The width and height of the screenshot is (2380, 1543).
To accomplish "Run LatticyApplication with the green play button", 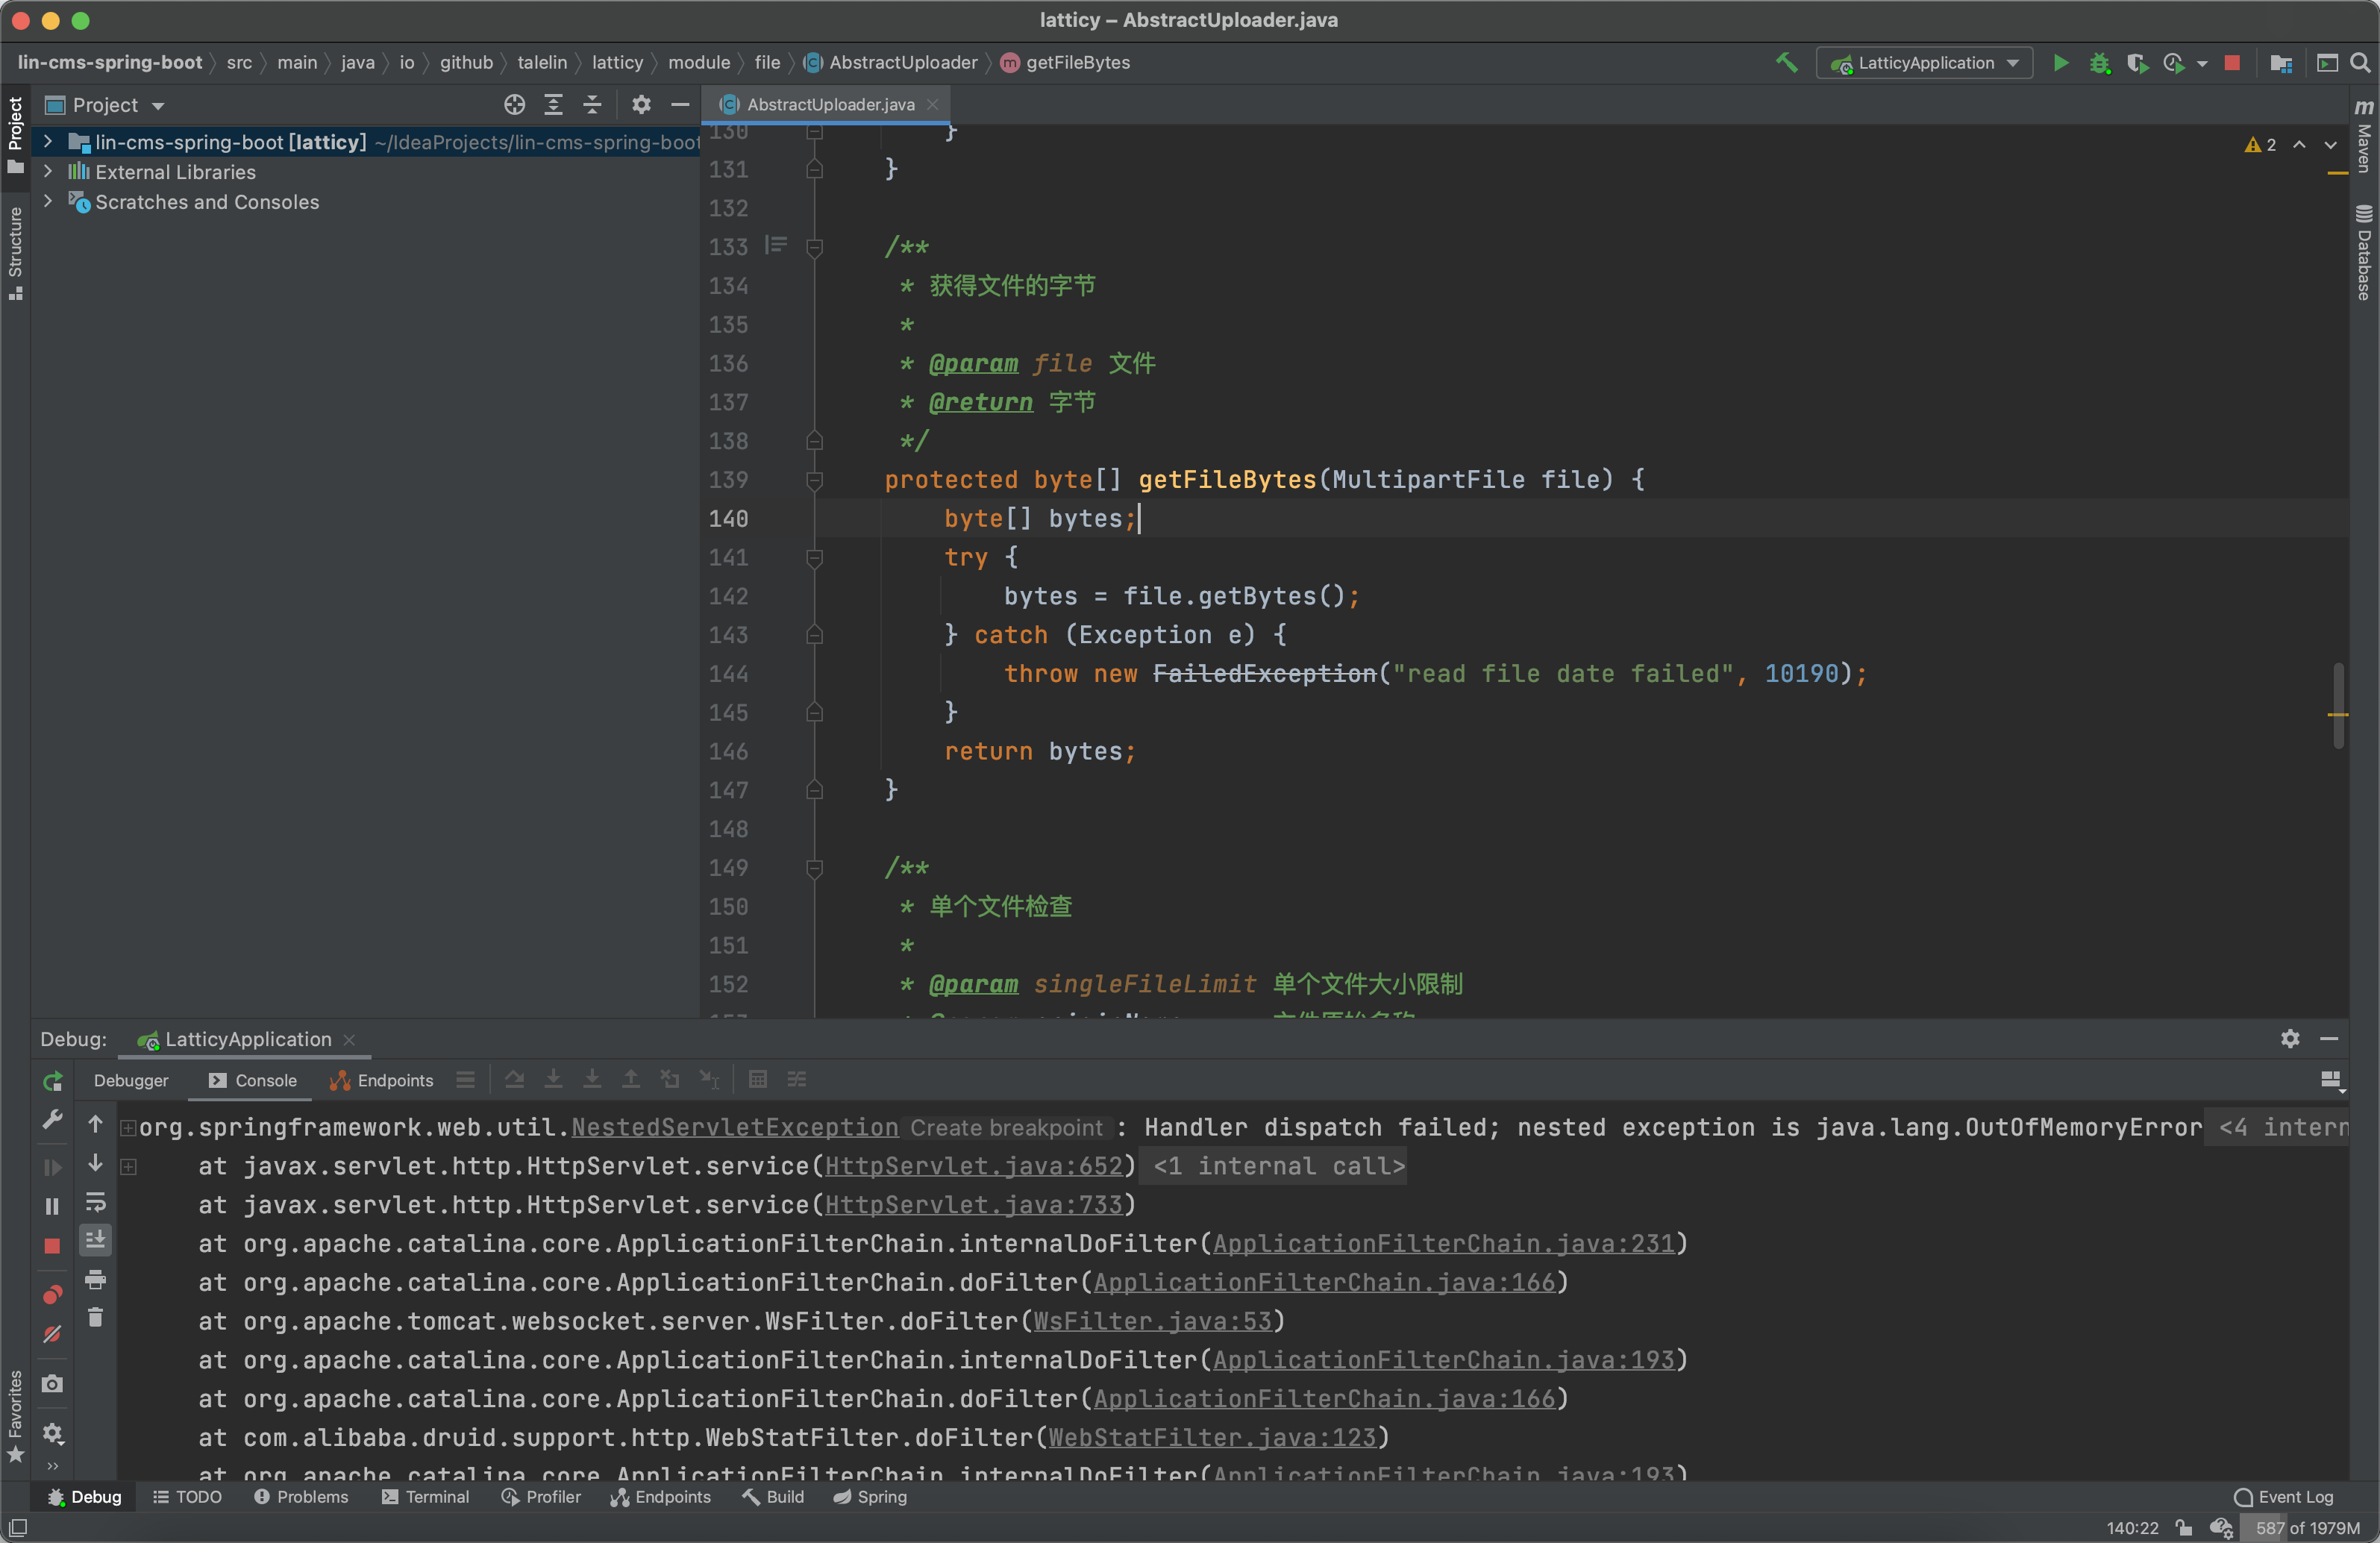I will click(2061, 63).
